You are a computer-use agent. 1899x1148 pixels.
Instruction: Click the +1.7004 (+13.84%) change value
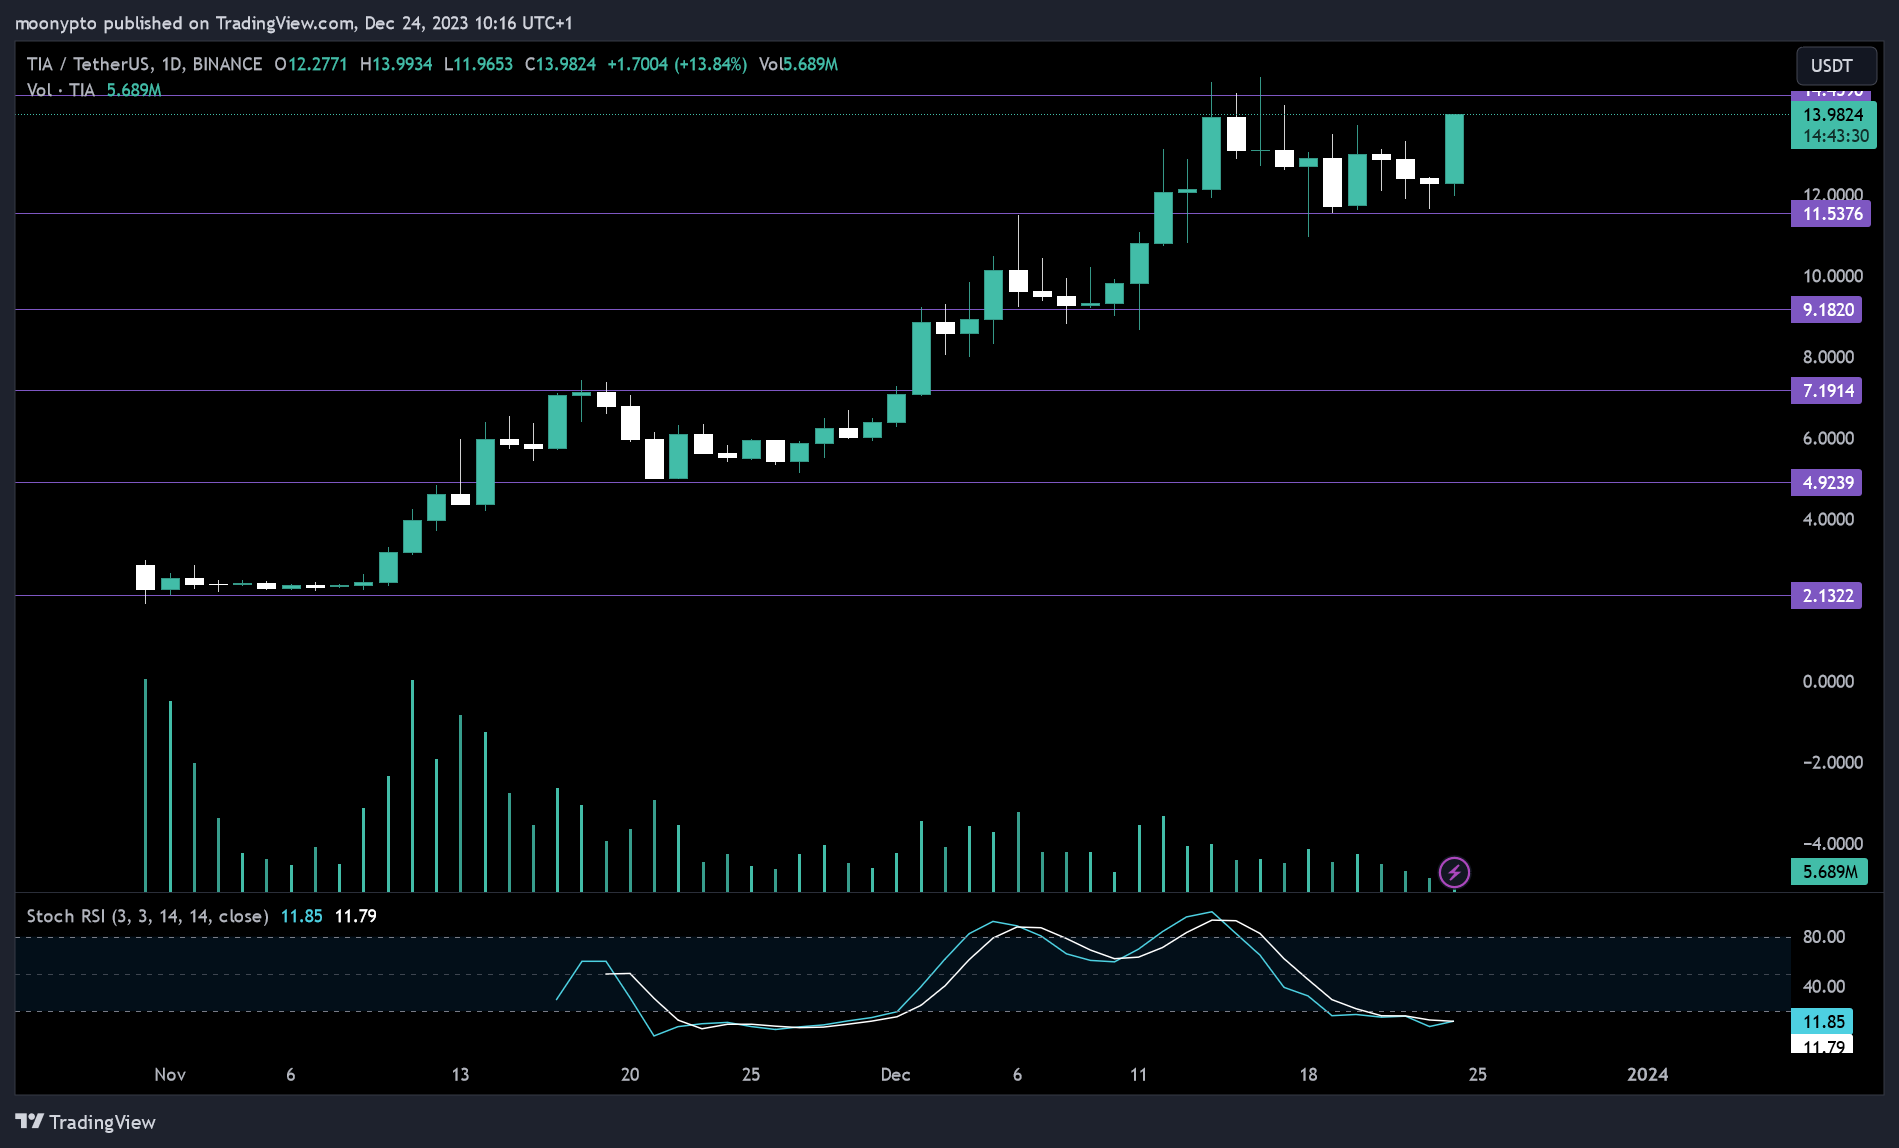coord(677,64)
